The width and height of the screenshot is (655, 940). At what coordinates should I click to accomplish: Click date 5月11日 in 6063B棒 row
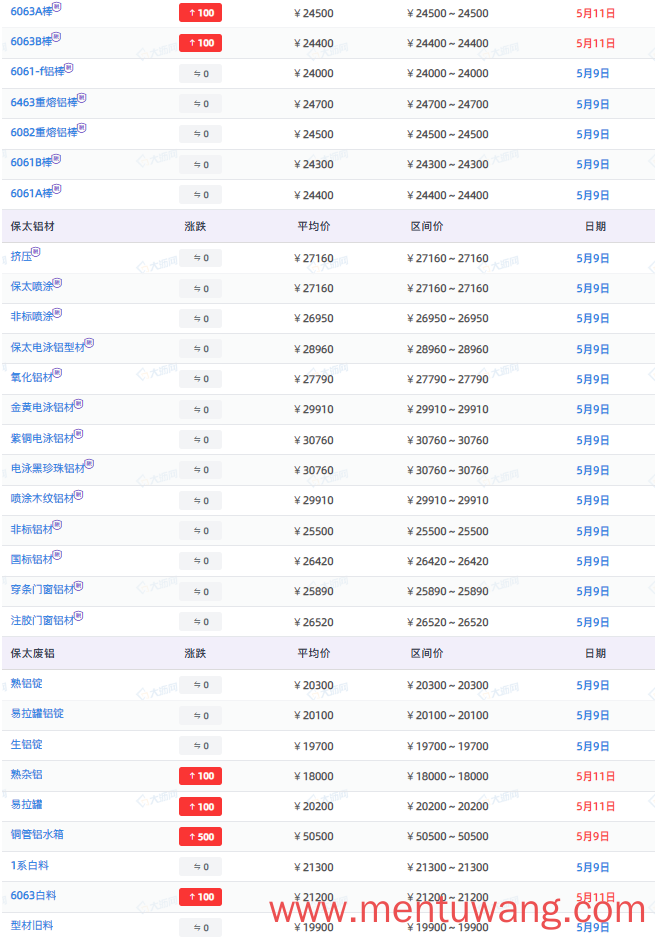tap(595, 43)
